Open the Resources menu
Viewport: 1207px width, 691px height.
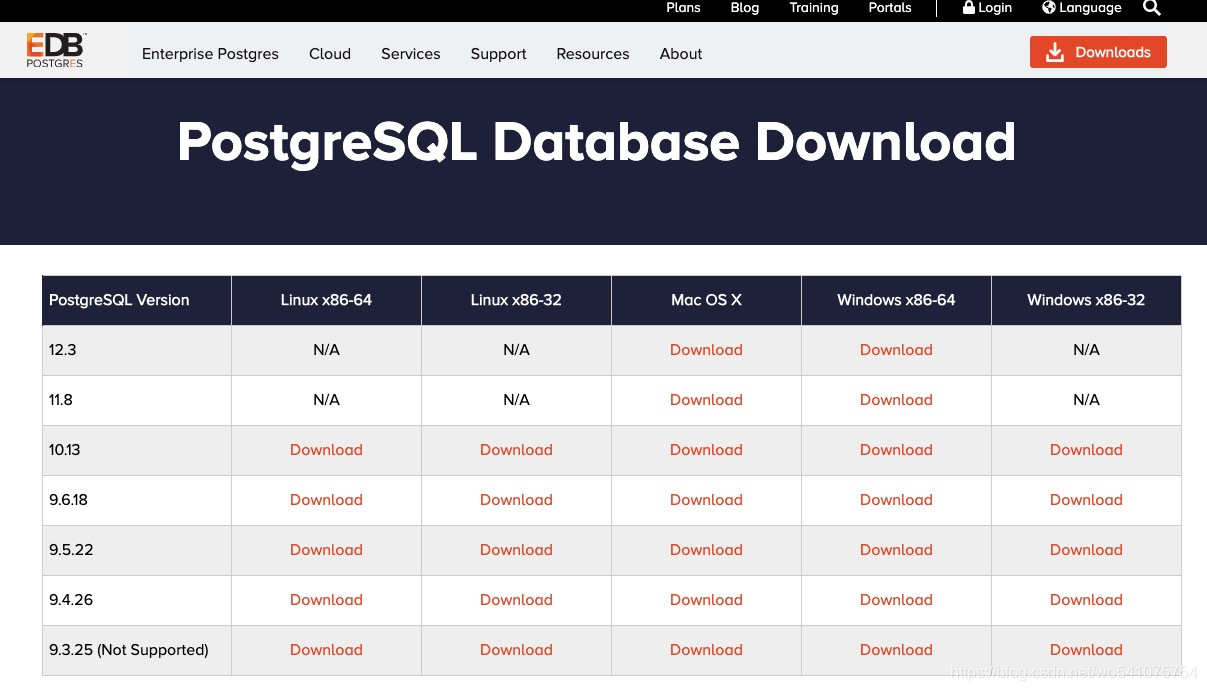pos(593,54)
